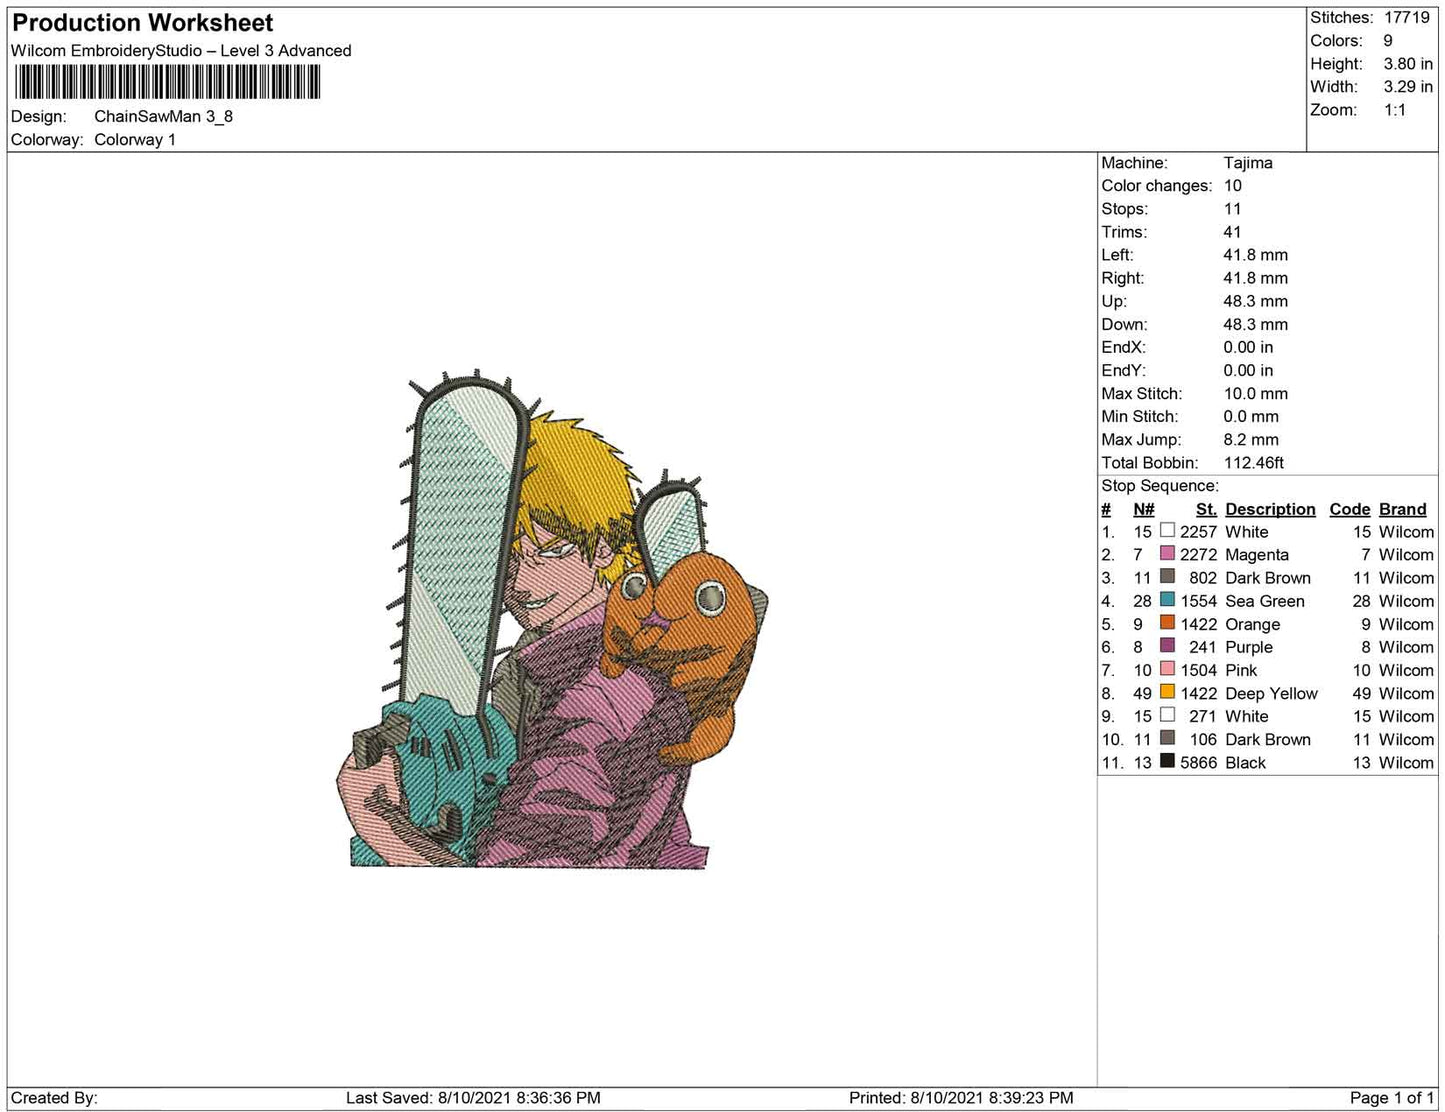Viewport: 1445px width, 1112px height.
Task: Click the Trims value "41"
Action: (1232, 232)
